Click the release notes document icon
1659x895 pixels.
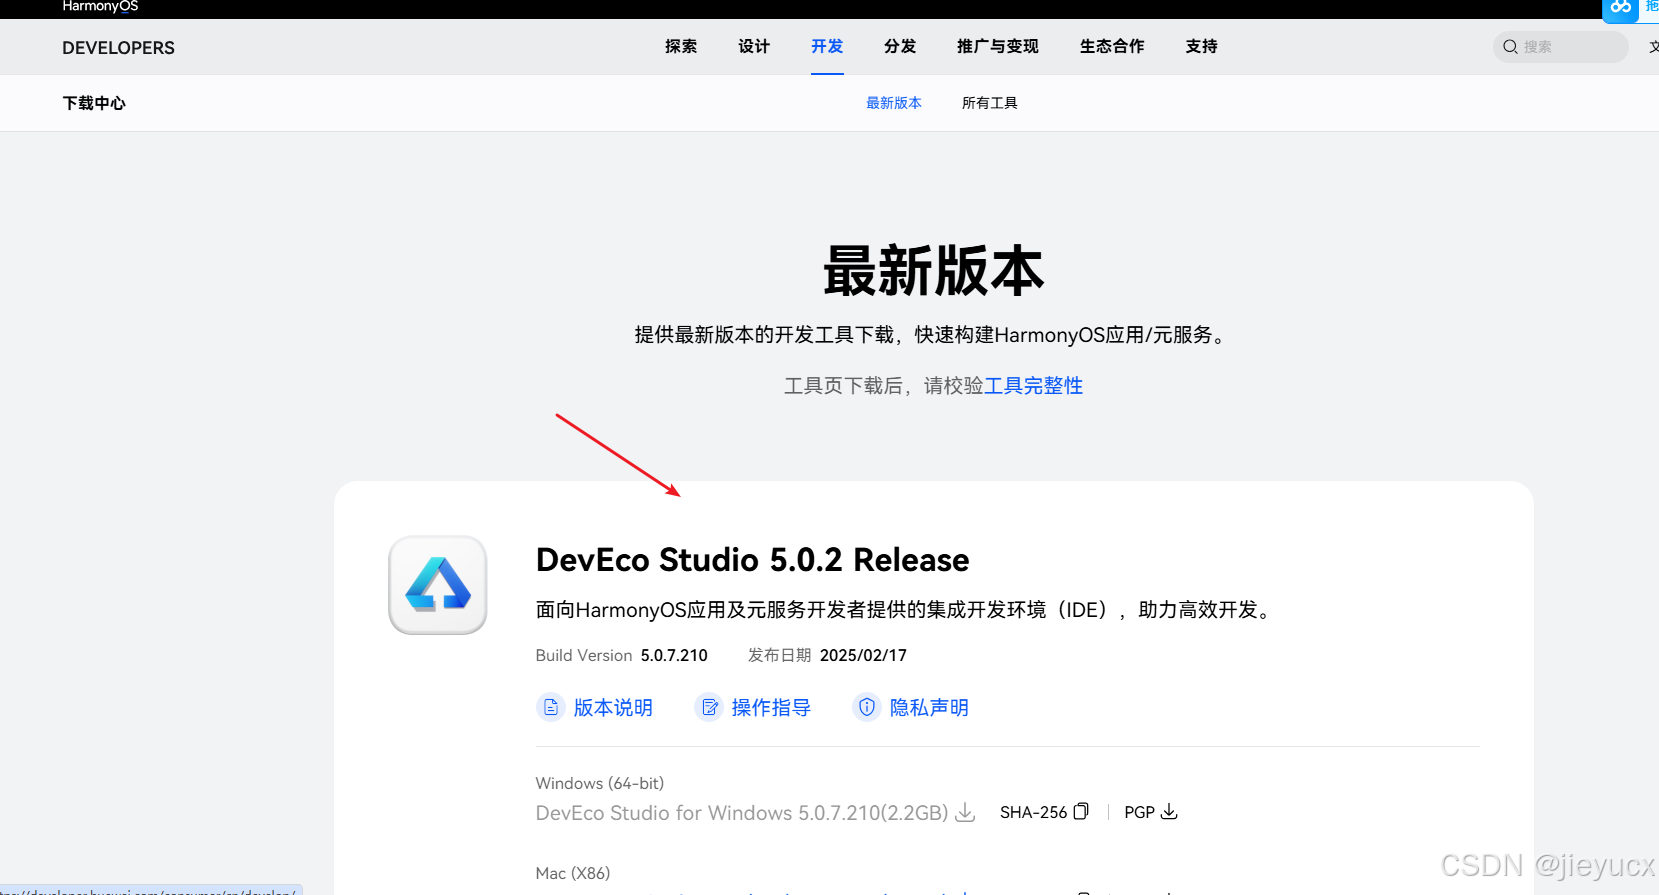551,707
